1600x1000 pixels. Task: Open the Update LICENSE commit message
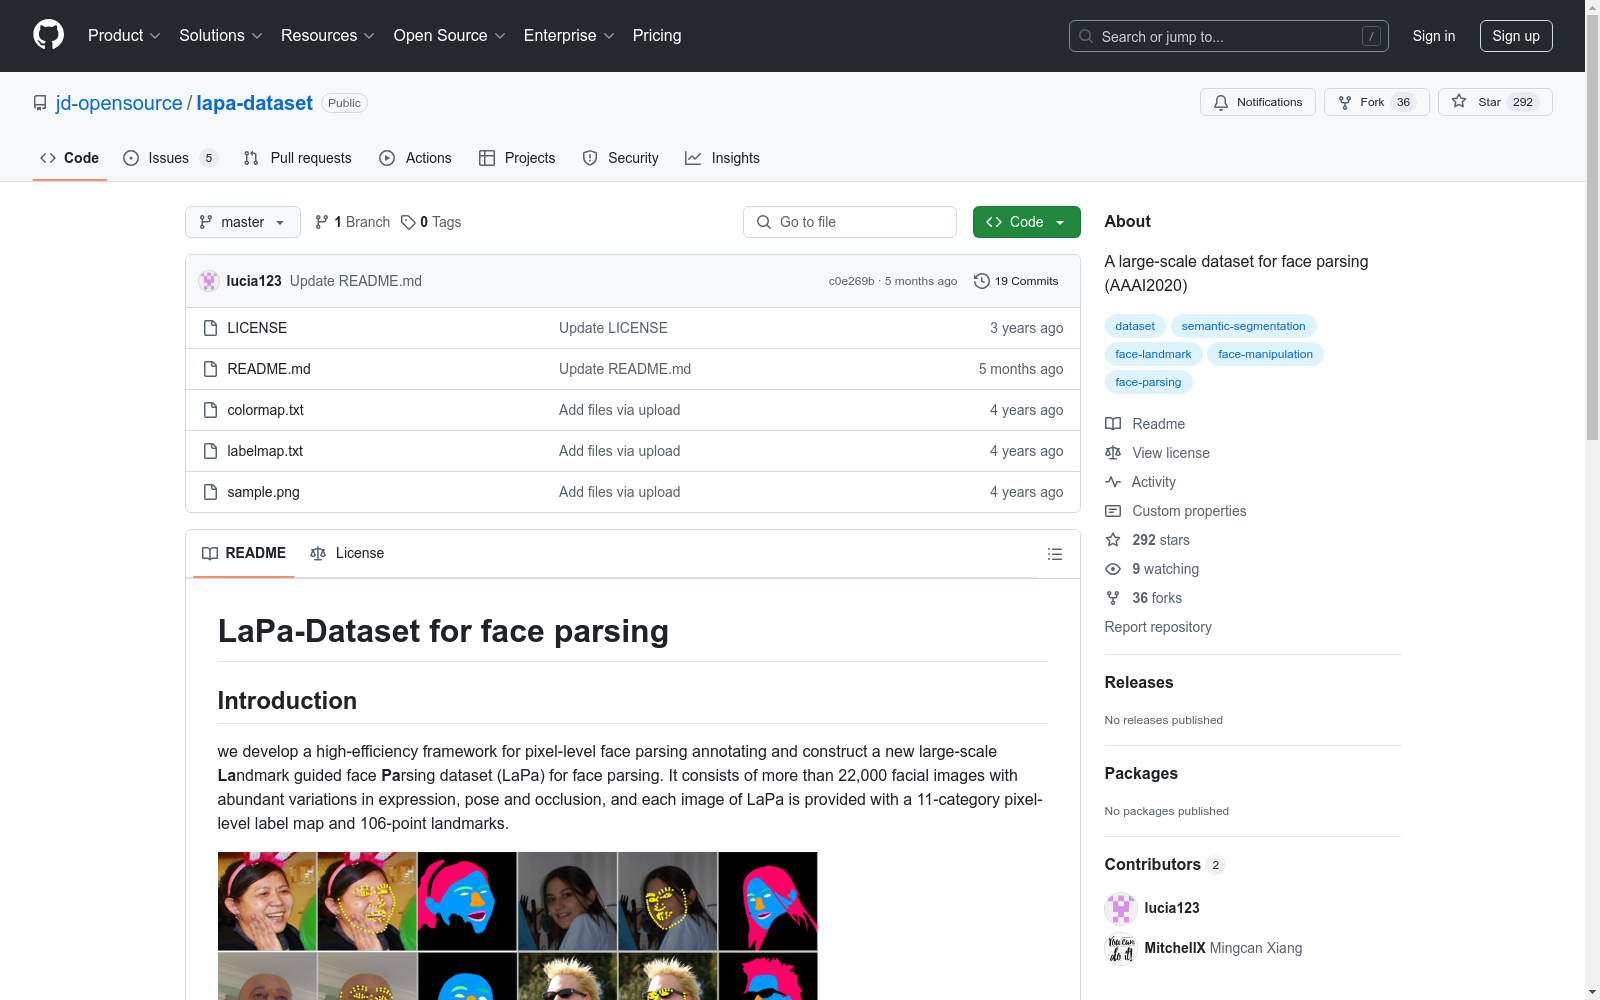tap(613, 328)
